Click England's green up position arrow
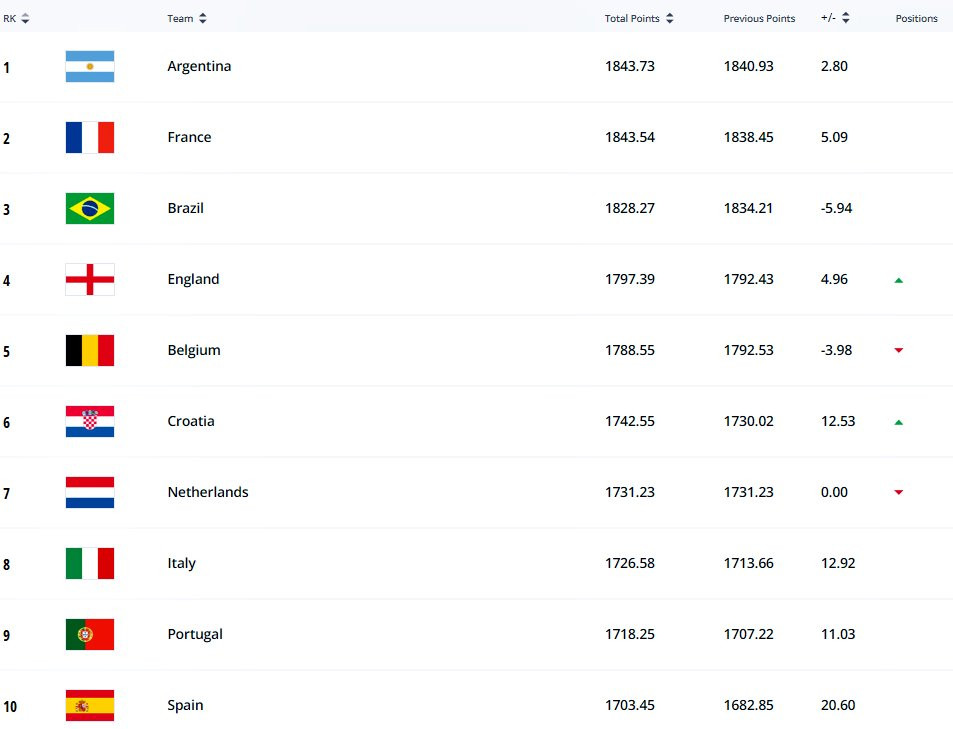The height and width of the screenshot is (729, 953). [899, 280]
